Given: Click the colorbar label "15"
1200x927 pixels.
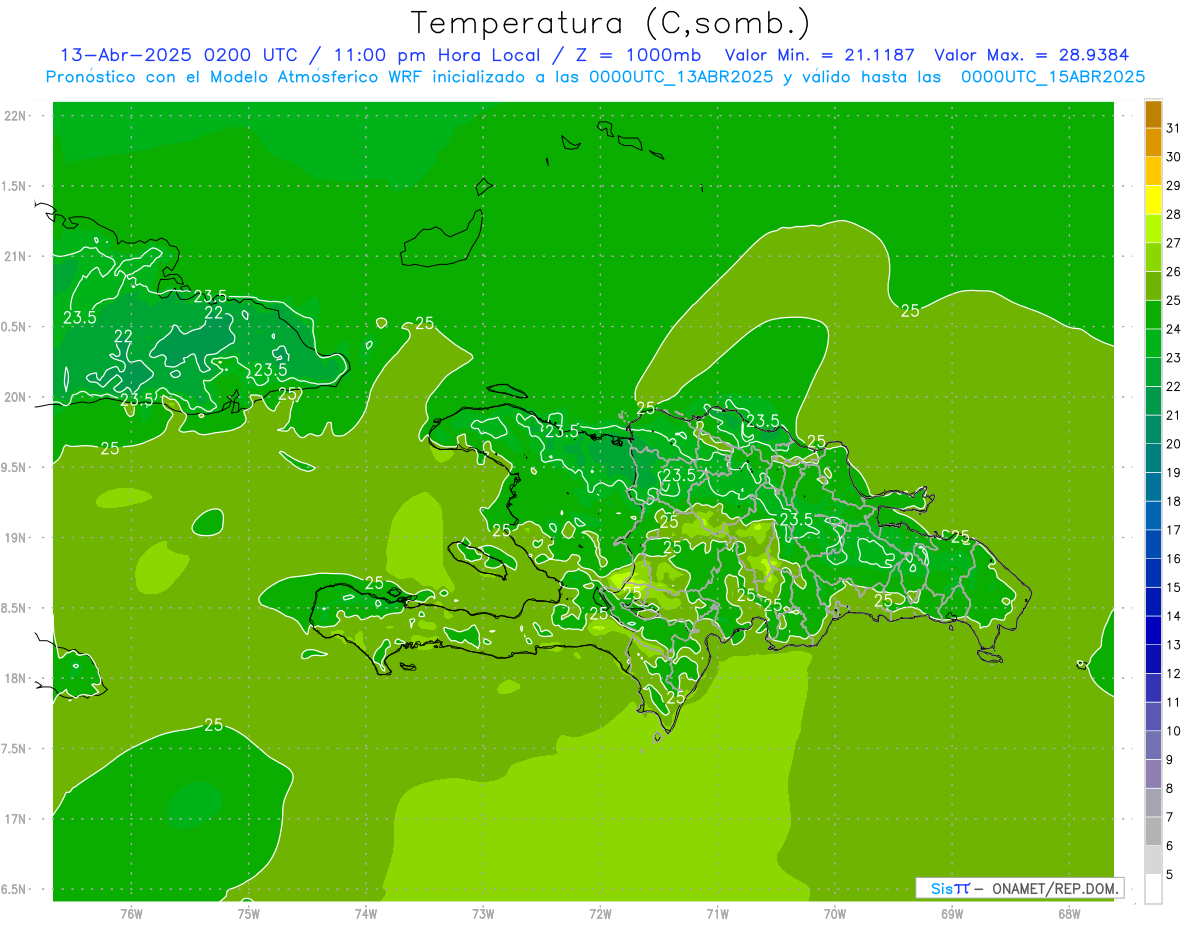Looking at the screenshot, I should (1174, 587).
